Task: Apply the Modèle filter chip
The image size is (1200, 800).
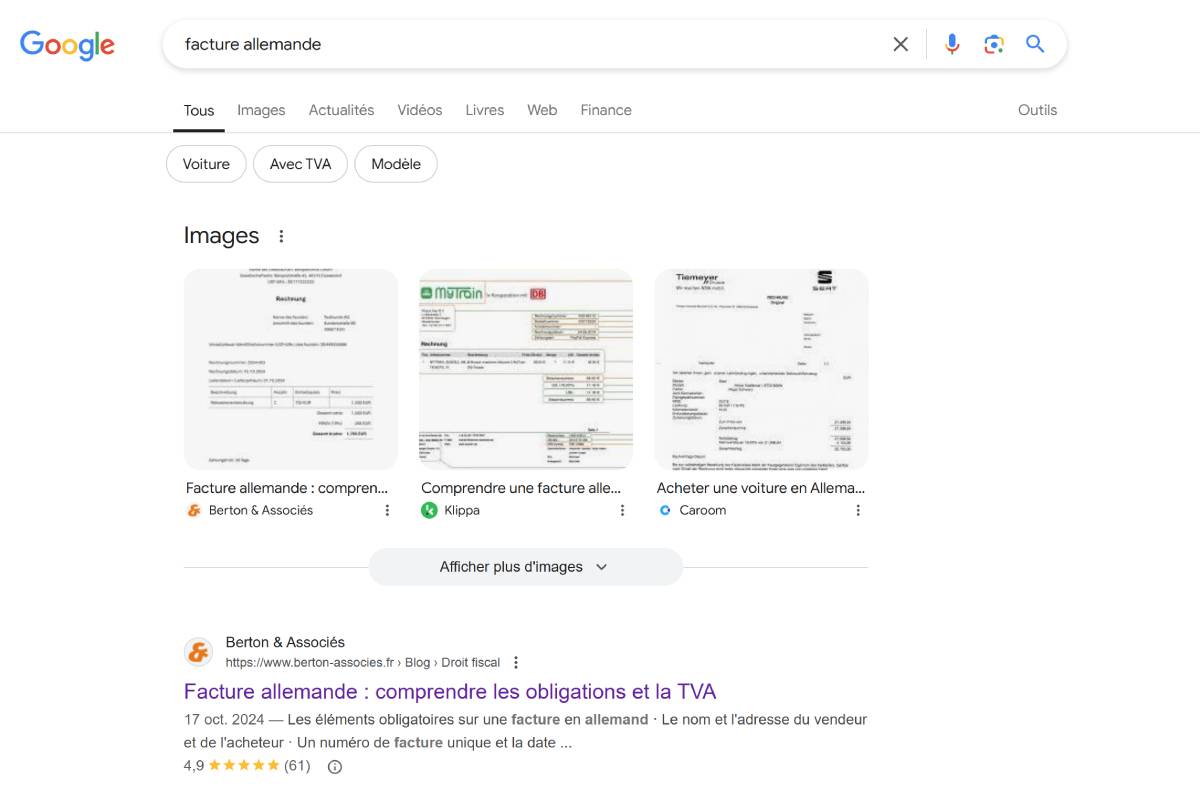Action: 396,164
